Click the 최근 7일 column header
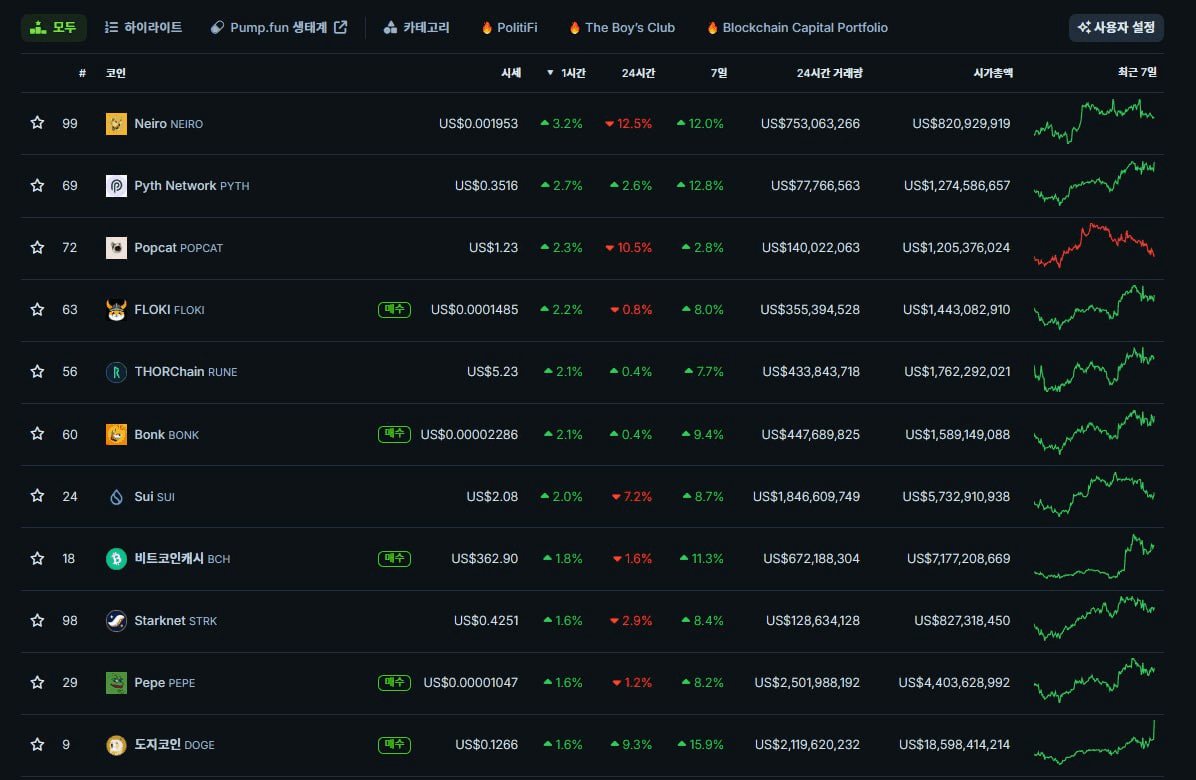The height and width of the screenshot is (780, 1196). (x=1137, y=72)
